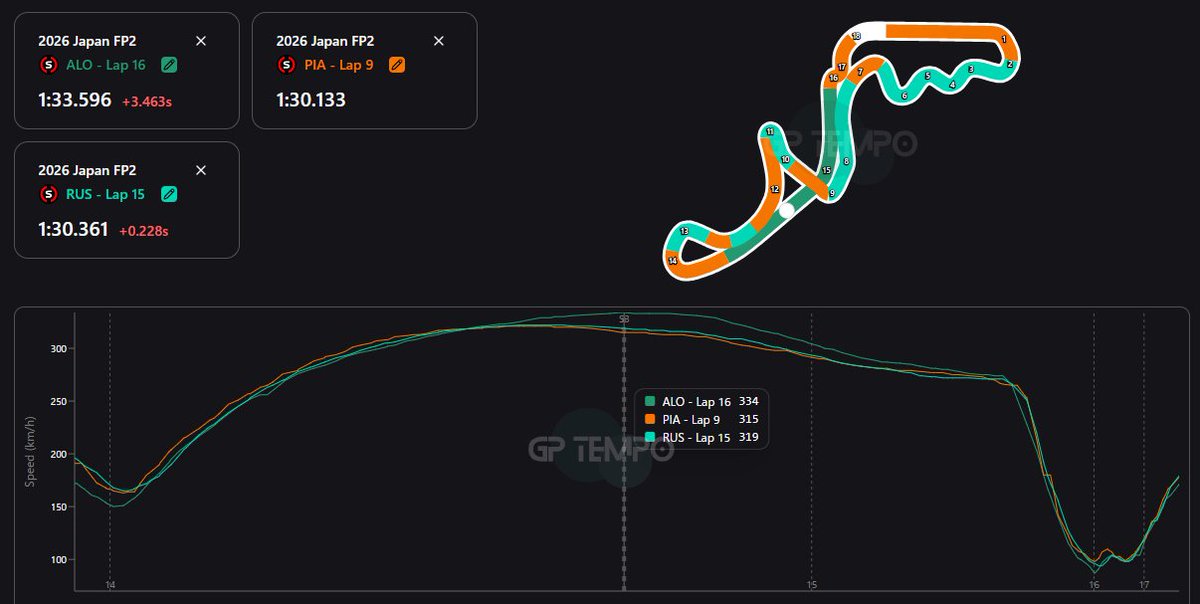Click turn 13 marker on track map

[684, 231]
